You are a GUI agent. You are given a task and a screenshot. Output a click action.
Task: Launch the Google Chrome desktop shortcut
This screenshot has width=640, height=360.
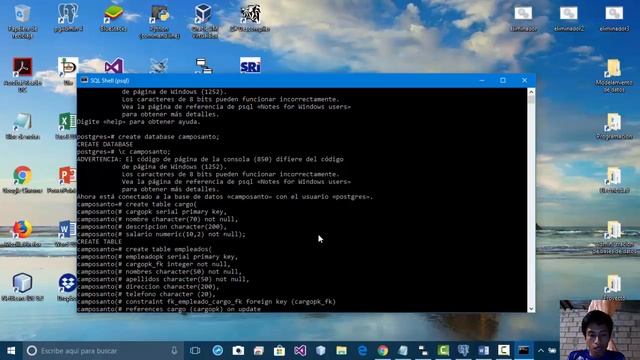(22, 179)
